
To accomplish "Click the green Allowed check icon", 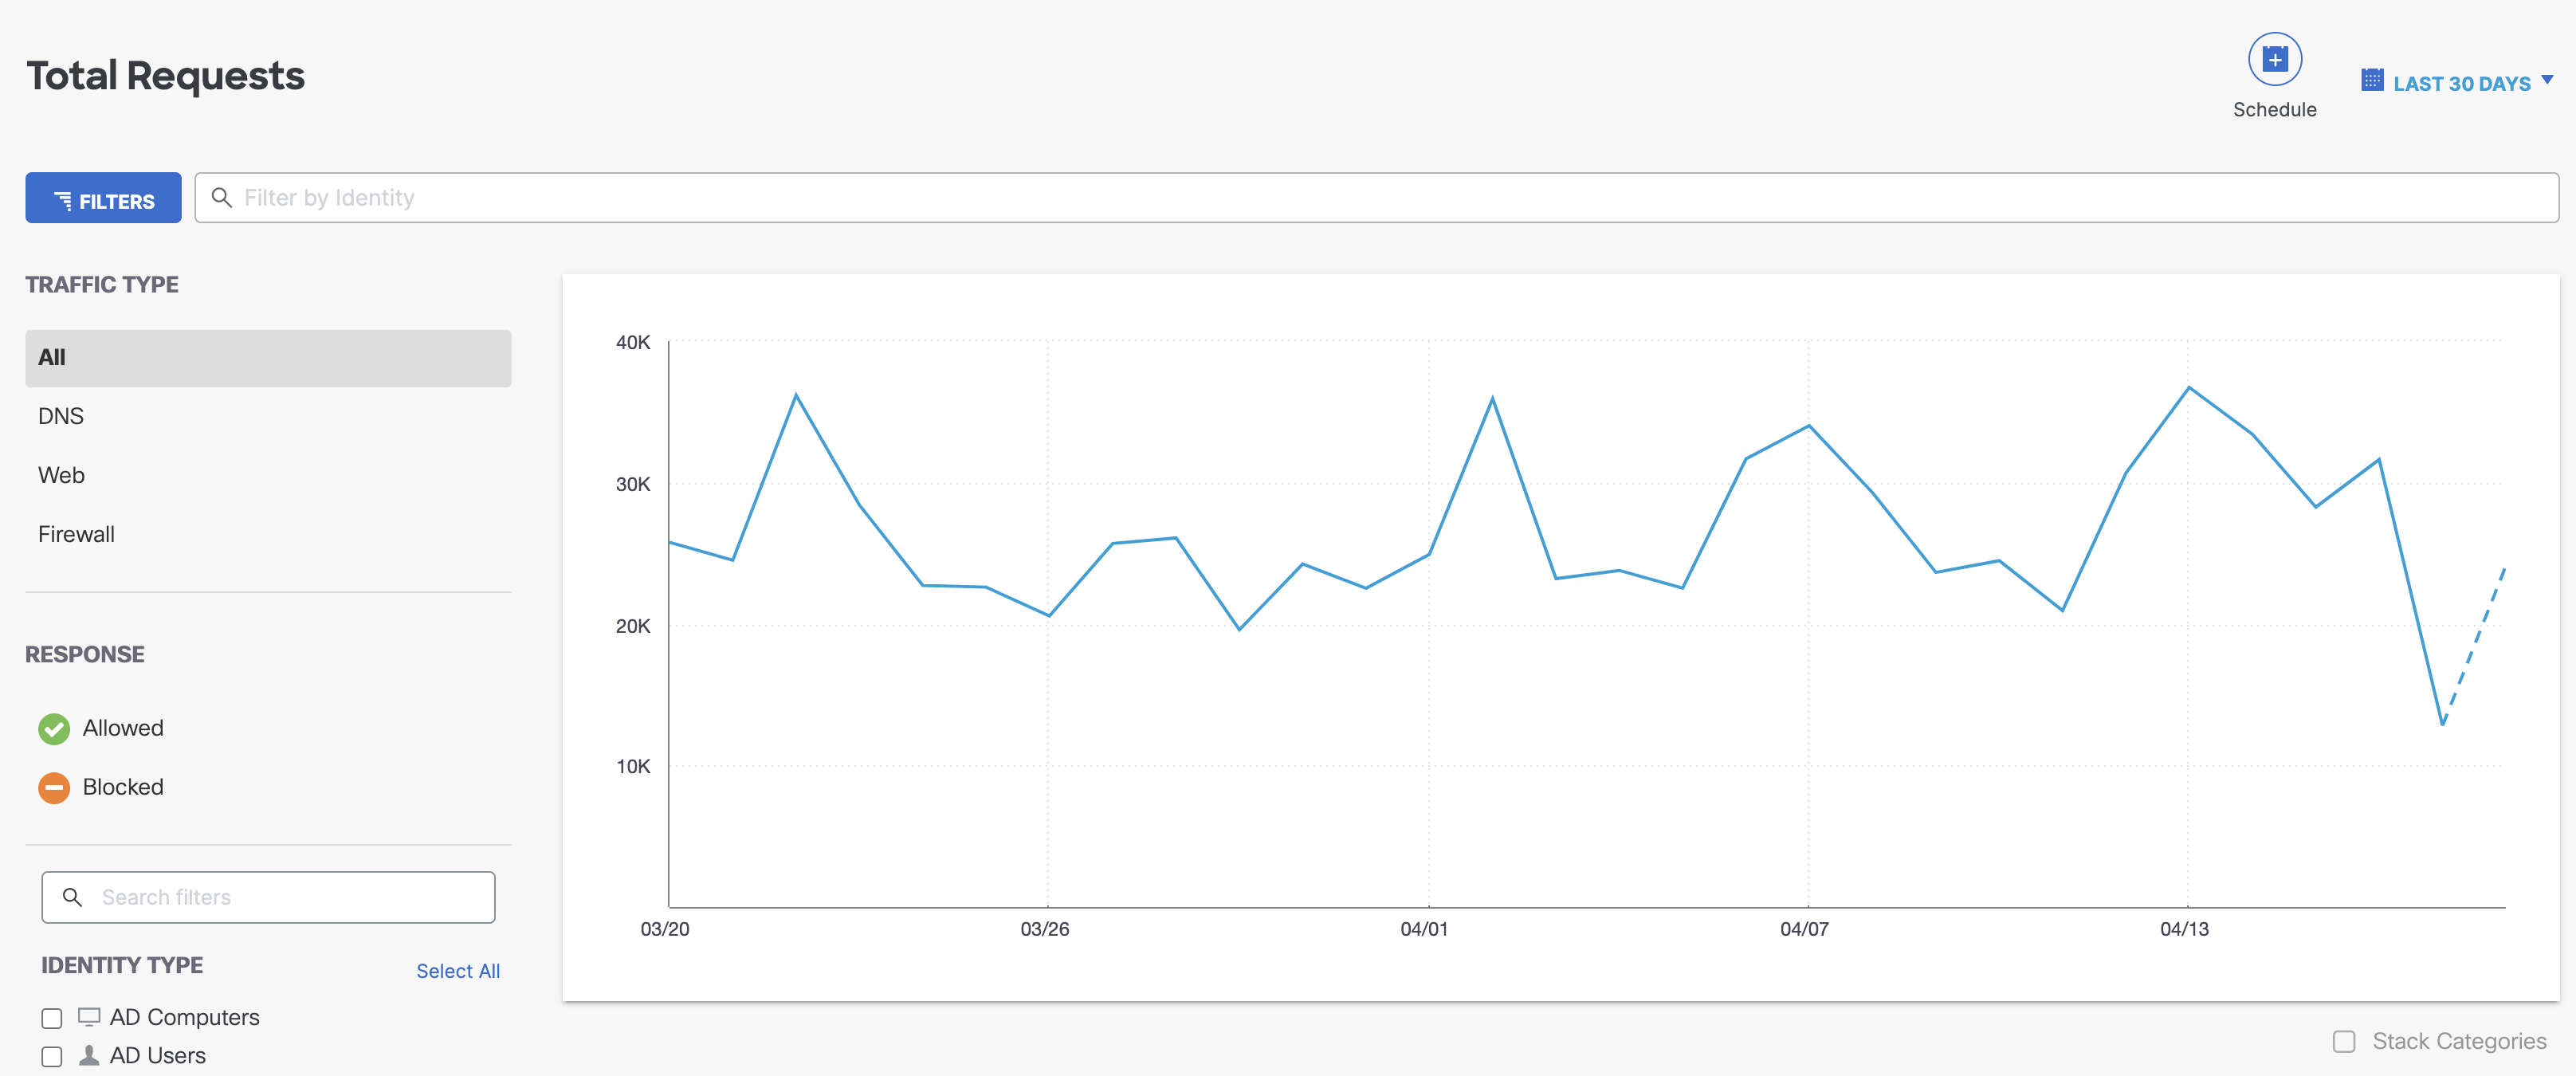I will tap(54, 729).
